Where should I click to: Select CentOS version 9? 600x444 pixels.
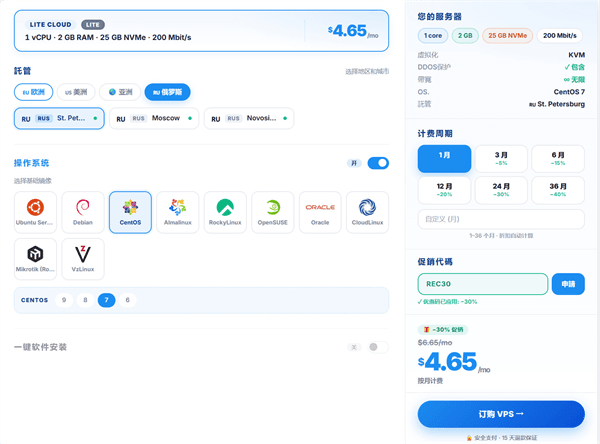[64, 300]
